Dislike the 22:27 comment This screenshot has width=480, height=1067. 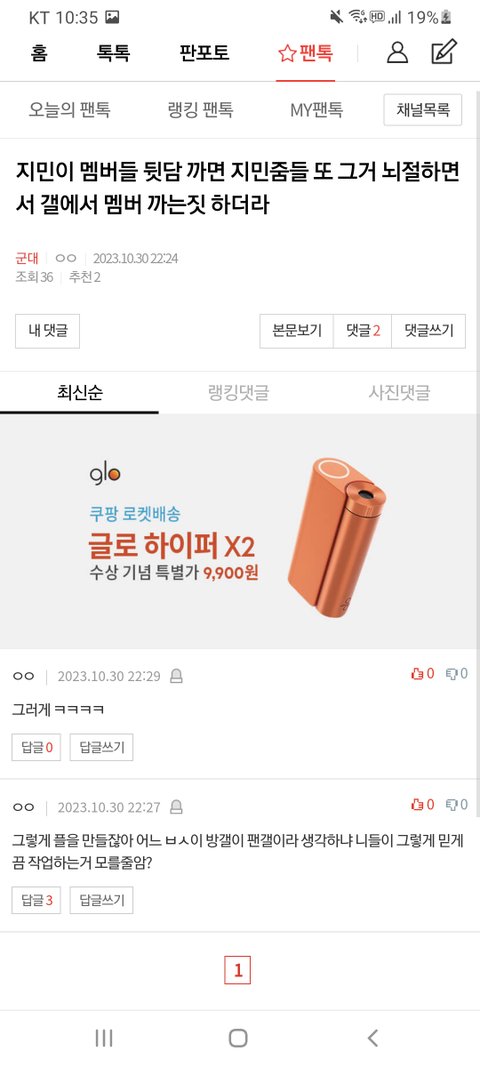(x=456, y=804)
